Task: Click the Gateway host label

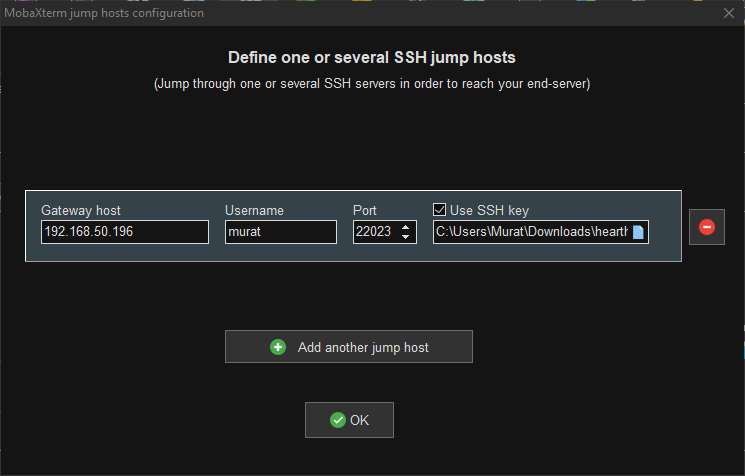Action: point(81,210)
